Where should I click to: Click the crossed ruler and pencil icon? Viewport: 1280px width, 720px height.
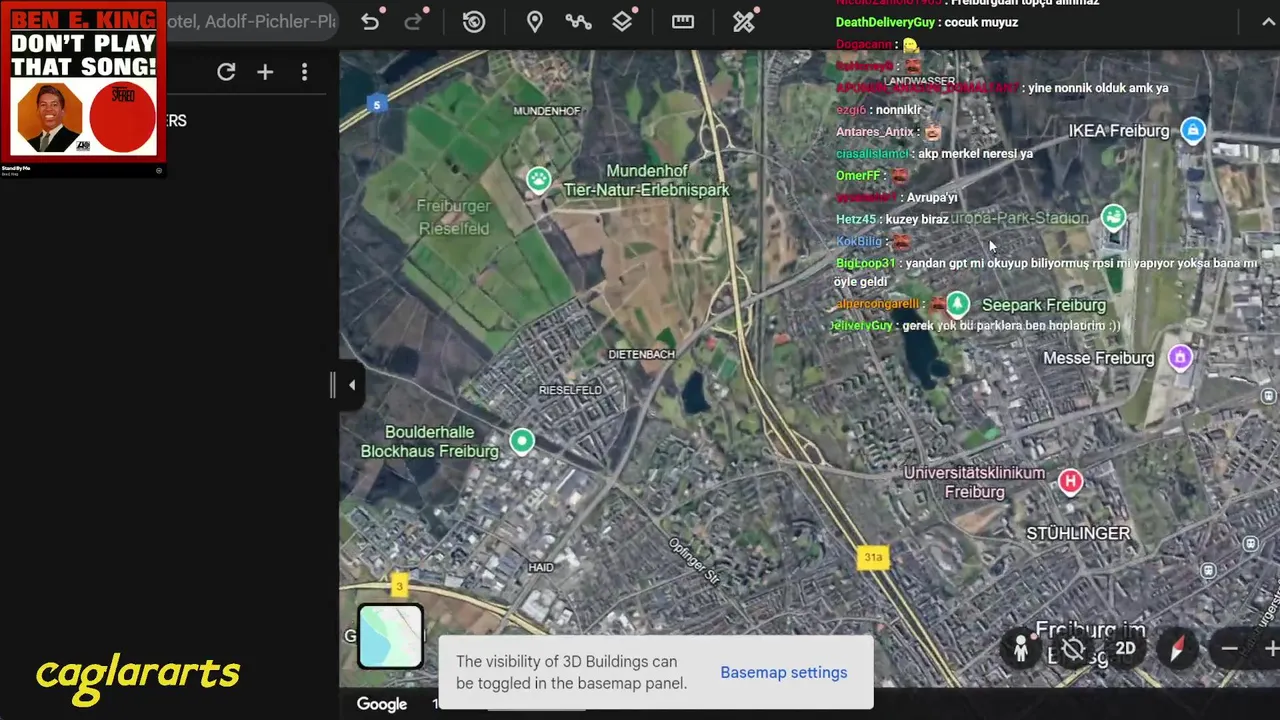click(744, 22)
